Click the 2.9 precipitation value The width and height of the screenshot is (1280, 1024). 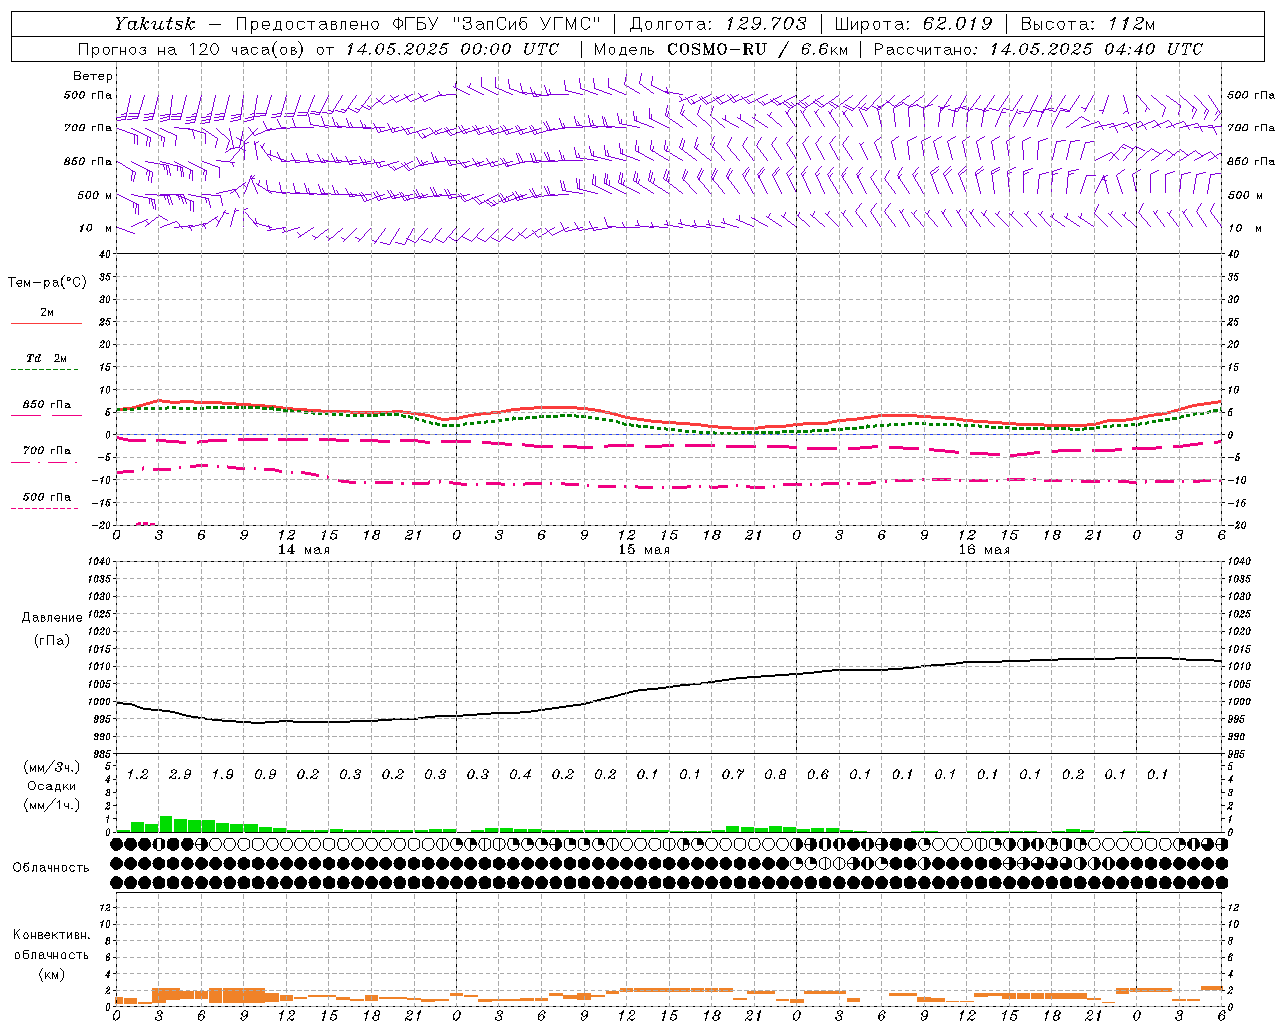pyautogui.click(x=181, y=775)
